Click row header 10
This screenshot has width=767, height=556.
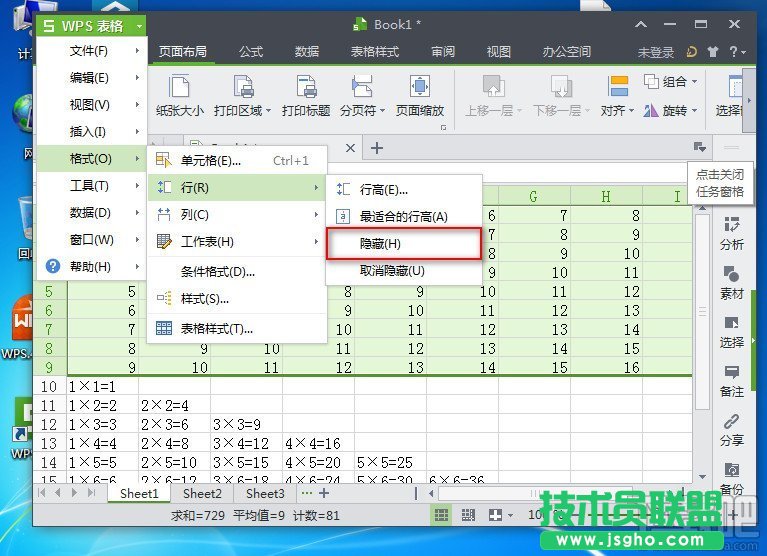tap(49, 386)
